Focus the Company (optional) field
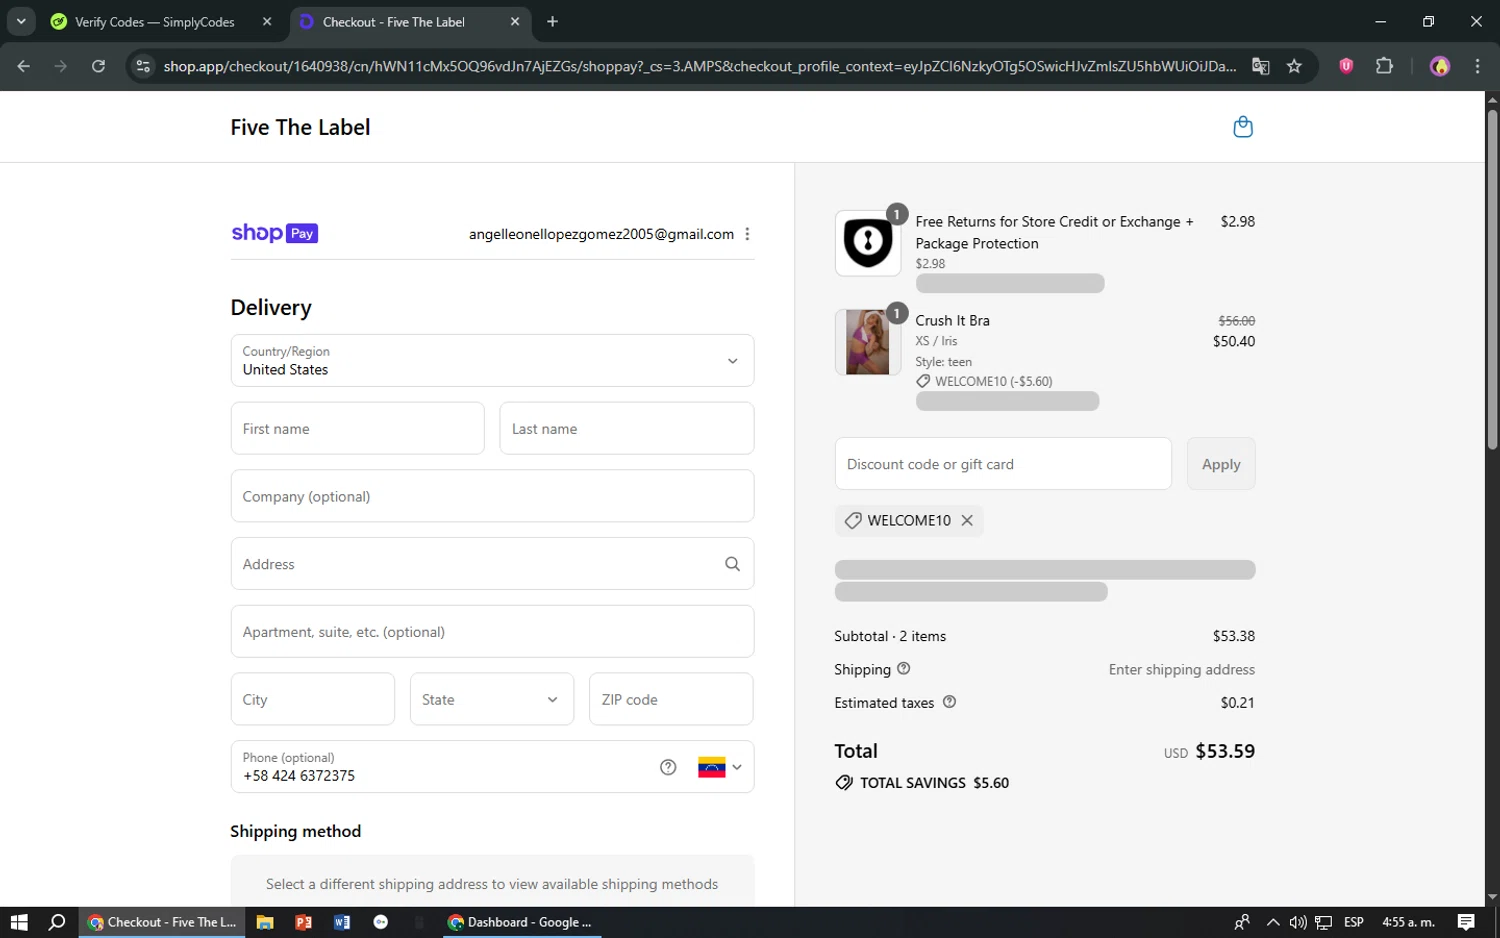The image size is (1500, 938). pyautogui.click(x=492, y=496)
